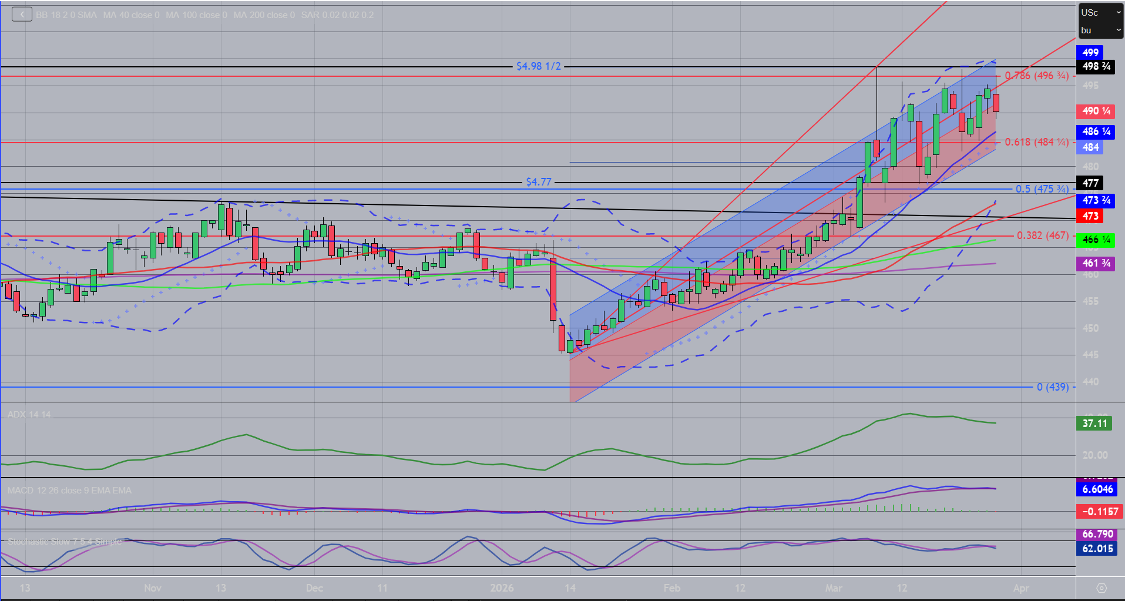Click the $4.98 1/2 horizontal line label
The width and height of the screenshot is (1126, 602).
coord(538,66)
